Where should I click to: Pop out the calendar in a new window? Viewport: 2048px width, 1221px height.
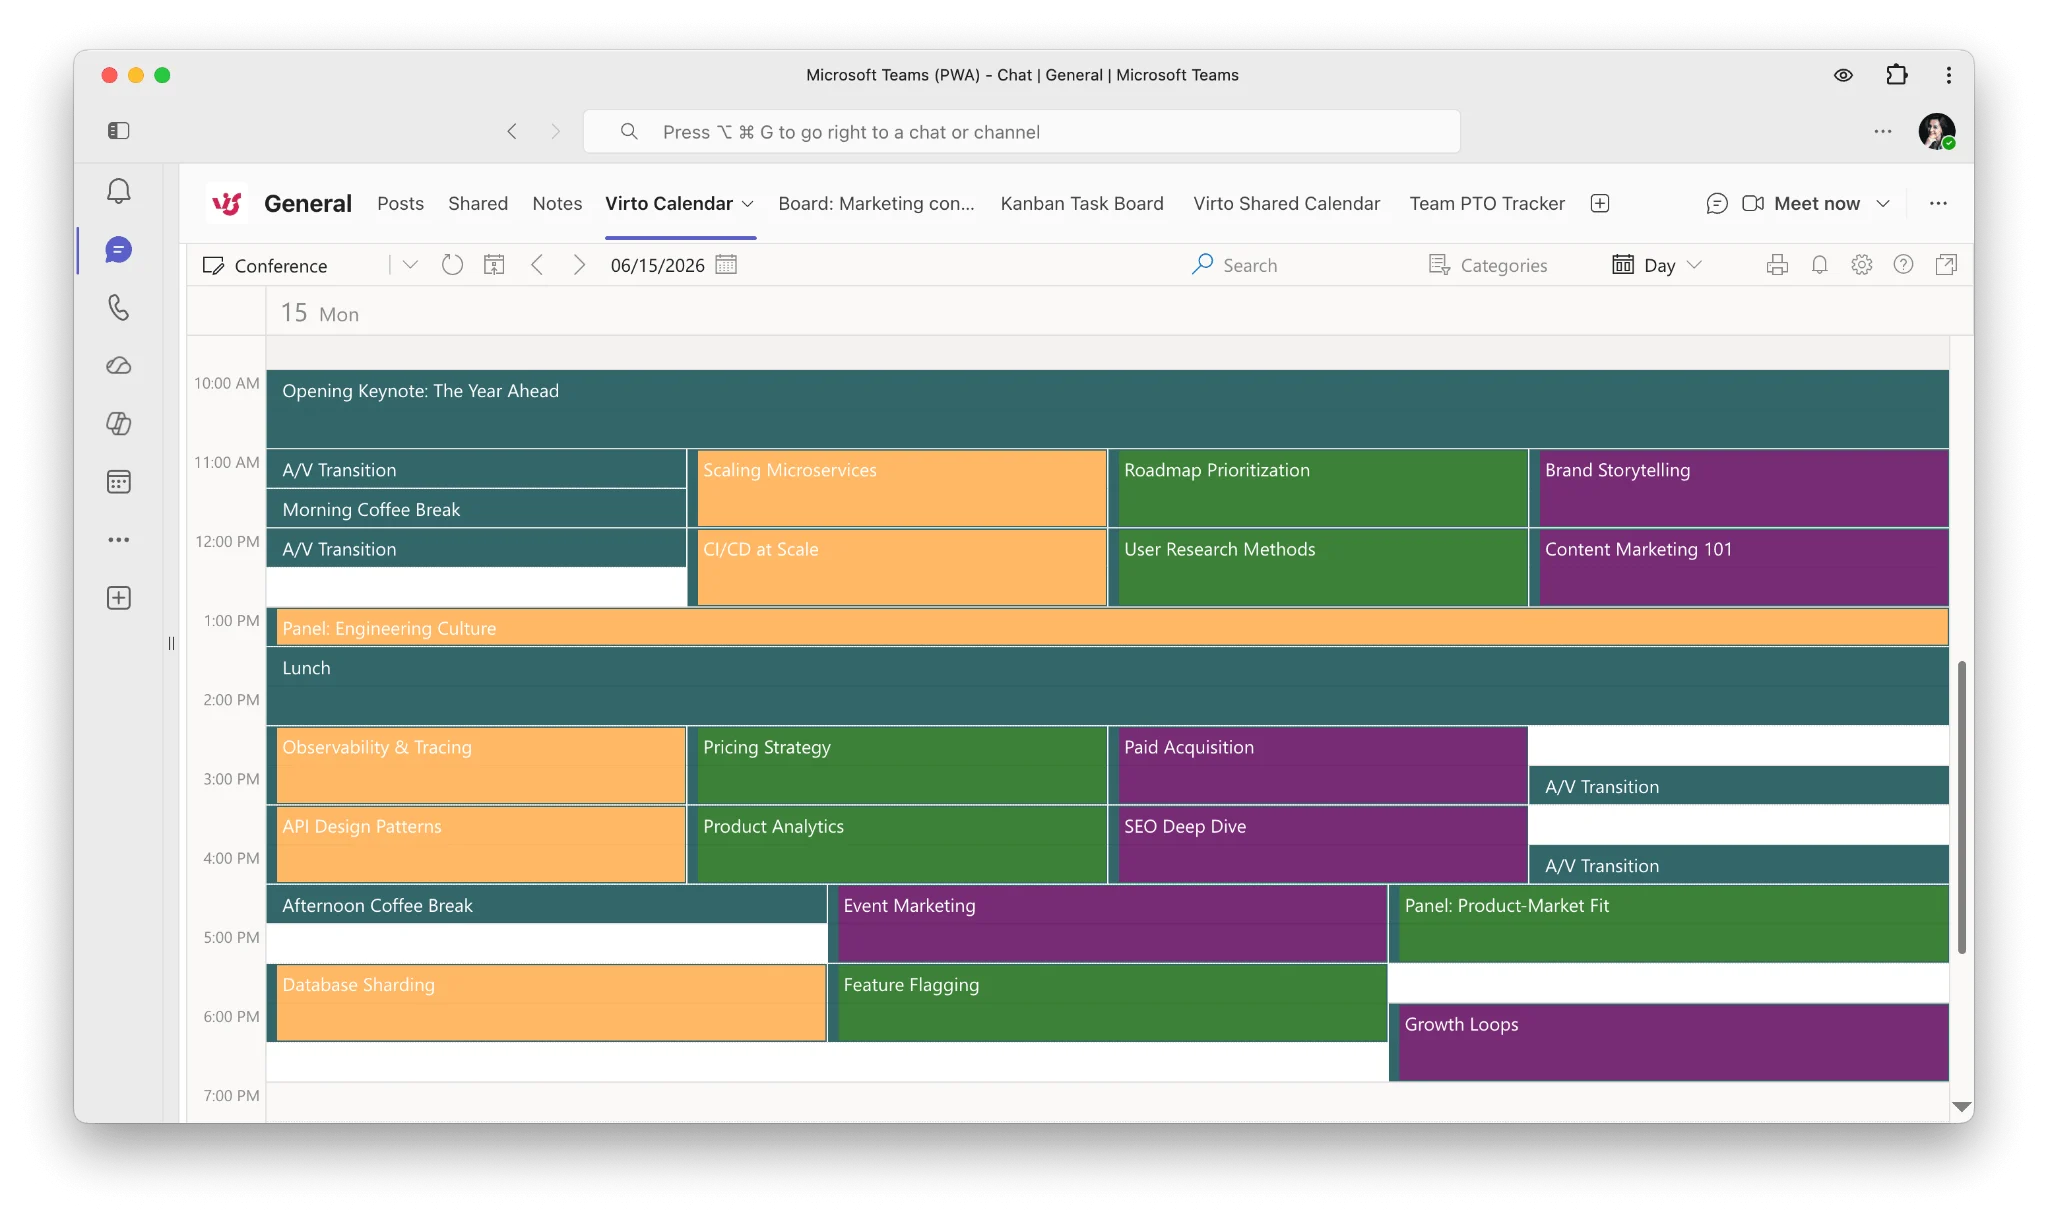coord(1946,265)
